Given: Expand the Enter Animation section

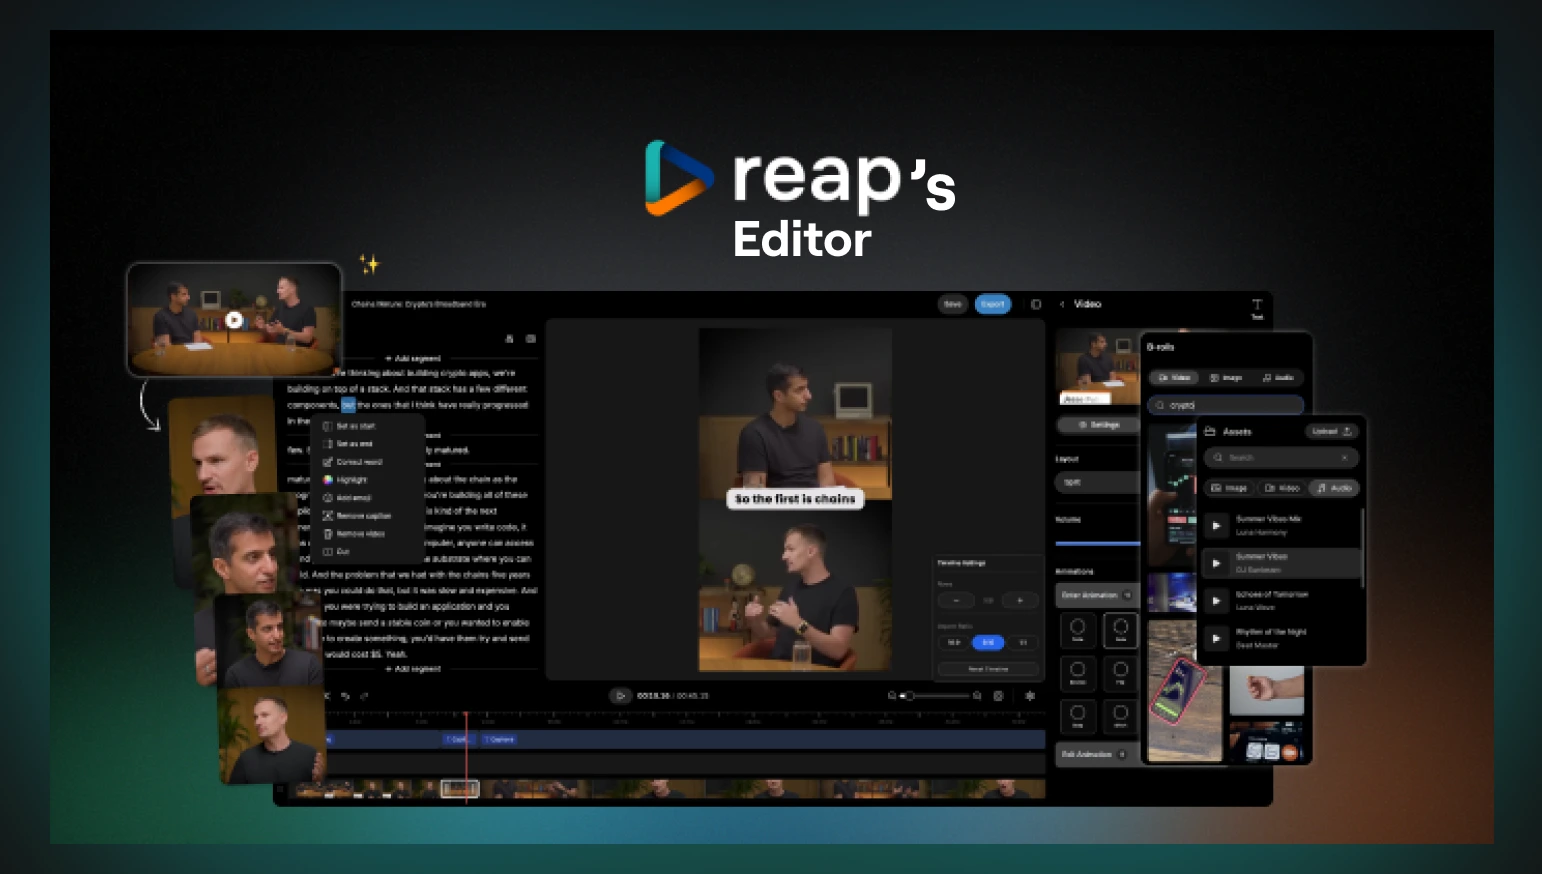Looking at the screenshot, I should pyautogui.click(x=1097, y=595).
